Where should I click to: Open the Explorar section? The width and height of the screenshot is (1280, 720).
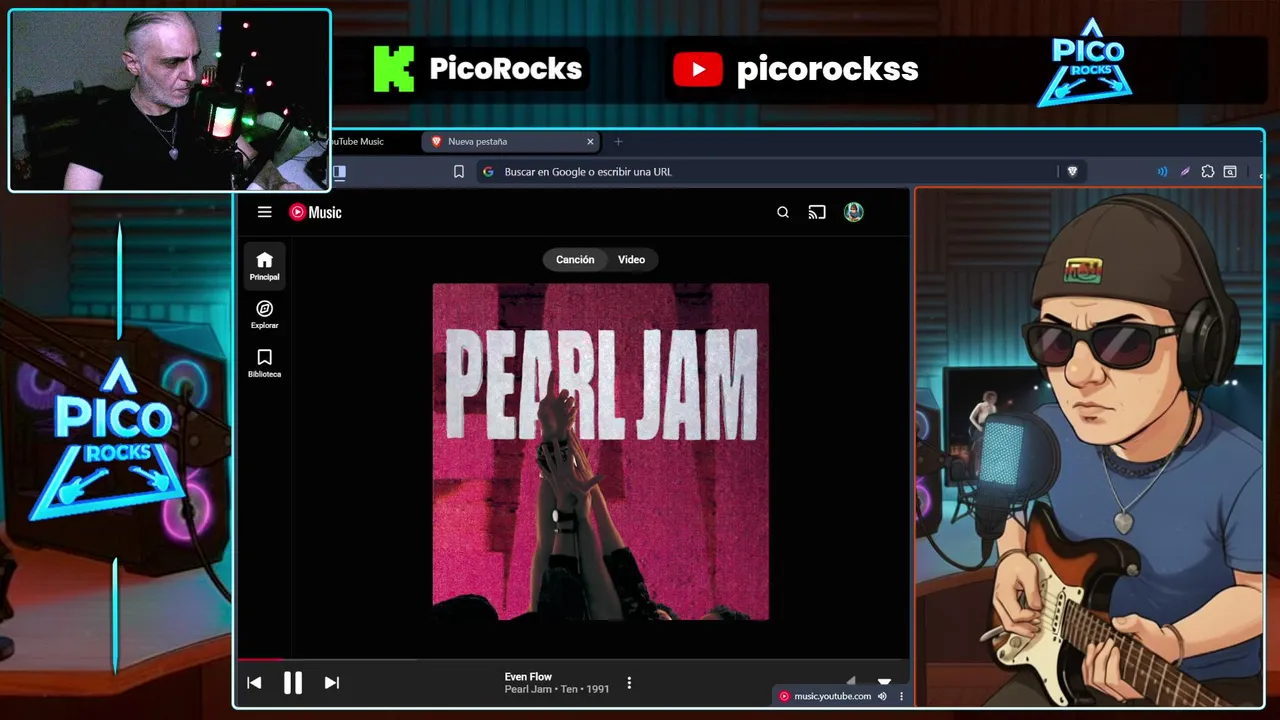264,314
